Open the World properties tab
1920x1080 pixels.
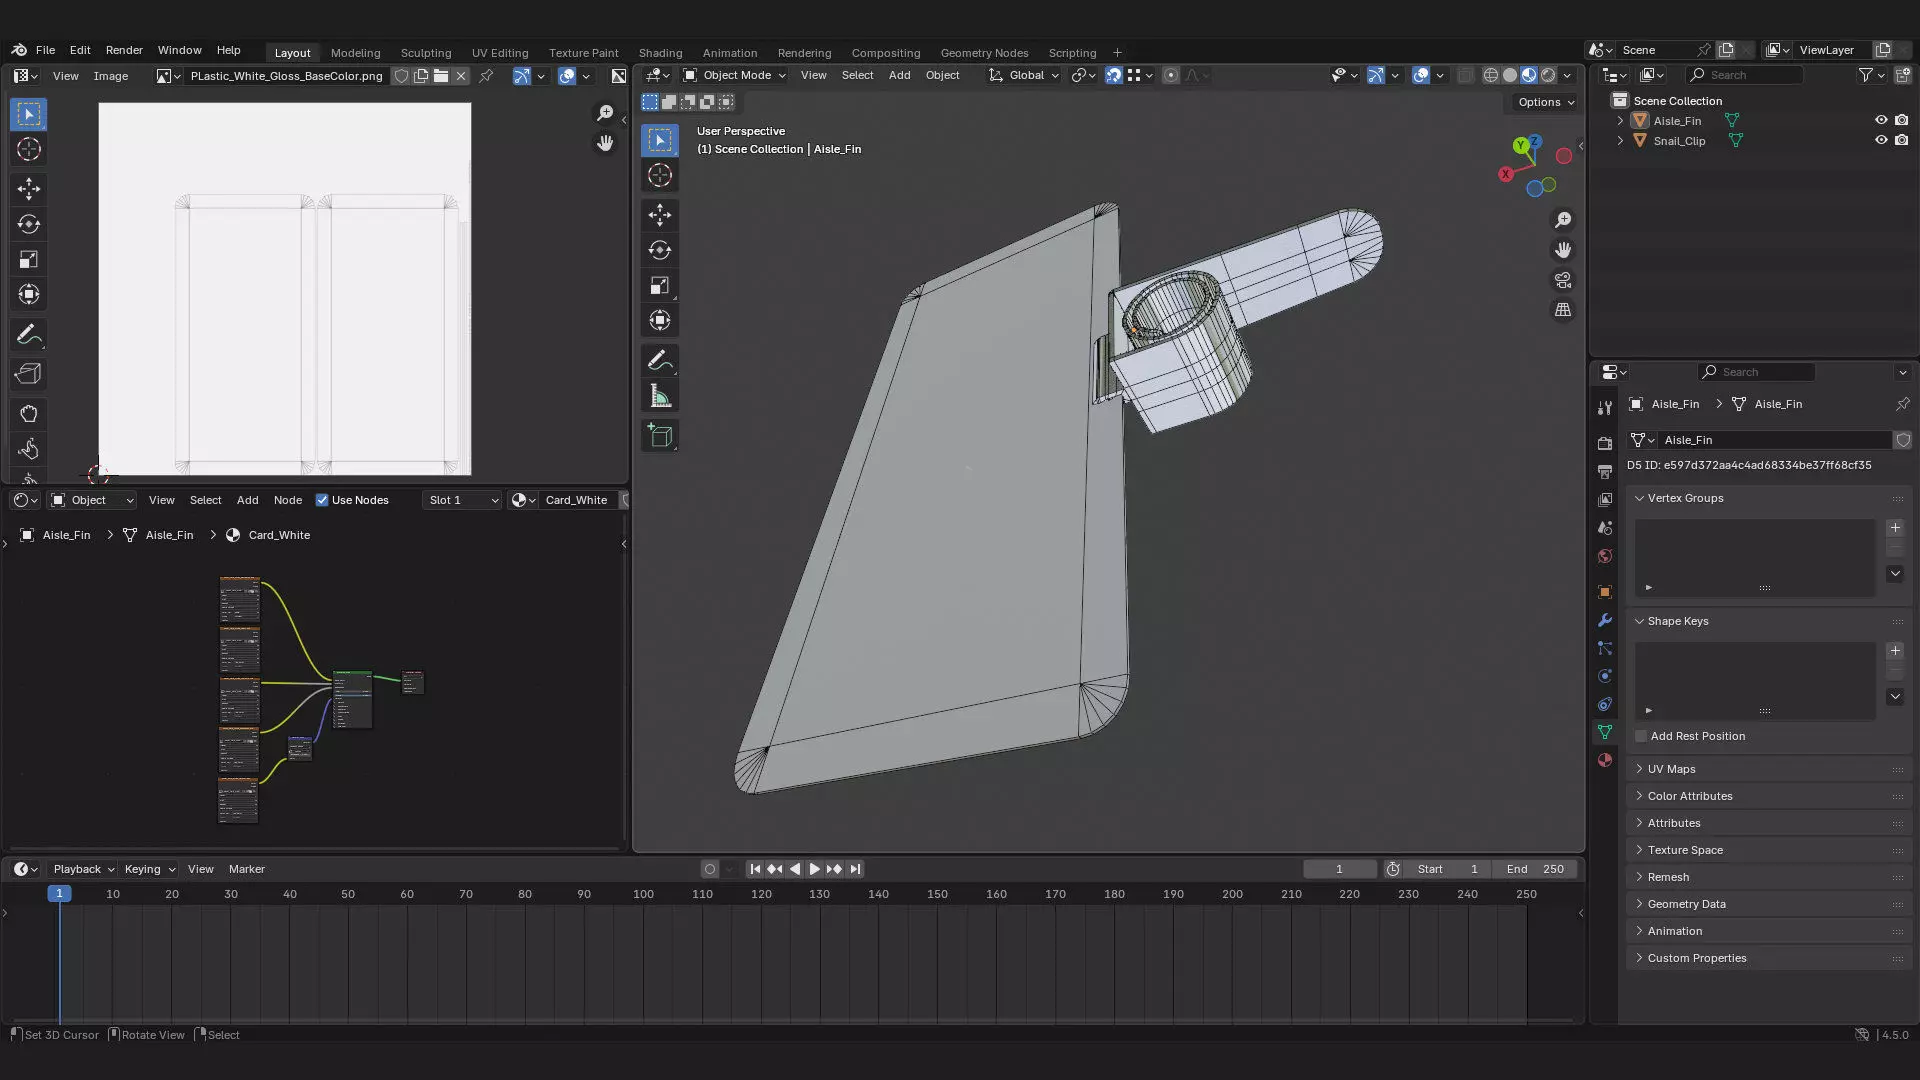pyautogui.click(x=1605, y=556)
